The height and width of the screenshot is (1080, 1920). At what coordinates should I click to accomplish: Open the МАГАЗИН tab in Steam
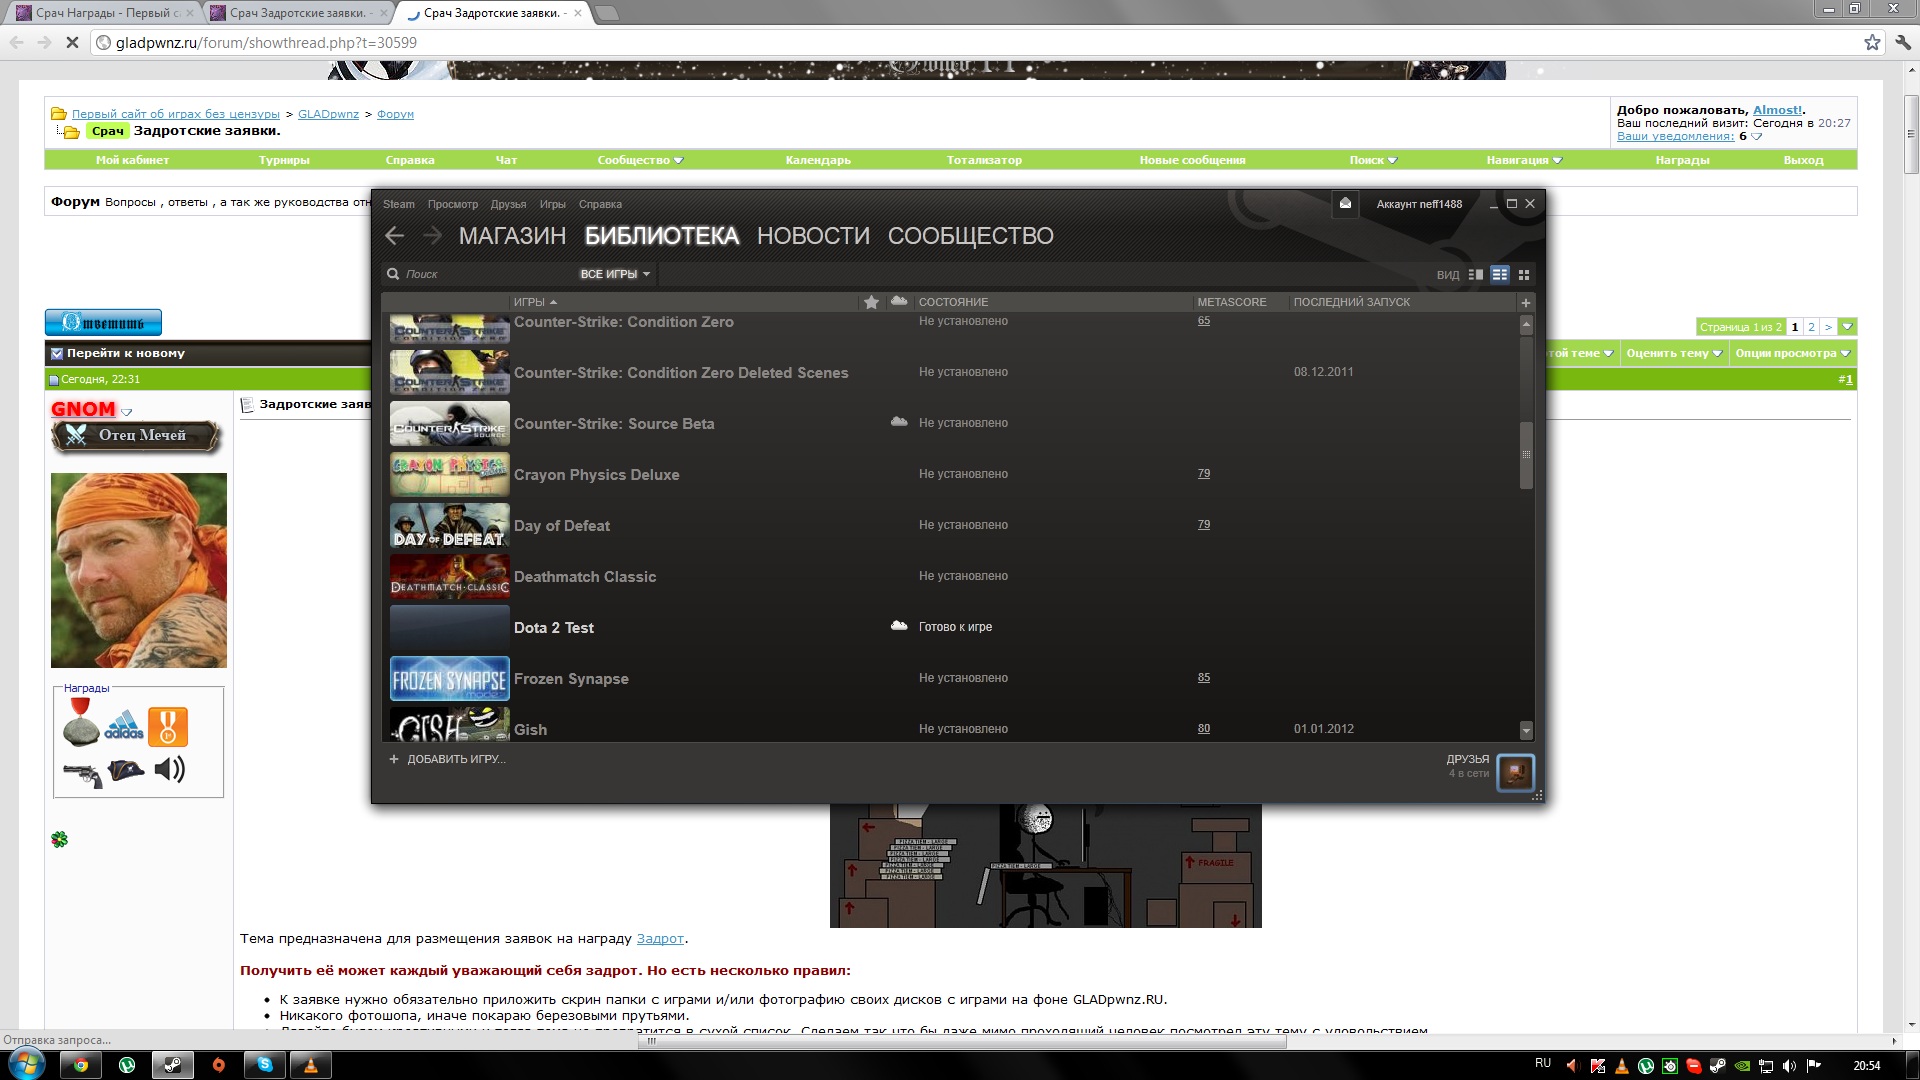(x=512, y=236)
